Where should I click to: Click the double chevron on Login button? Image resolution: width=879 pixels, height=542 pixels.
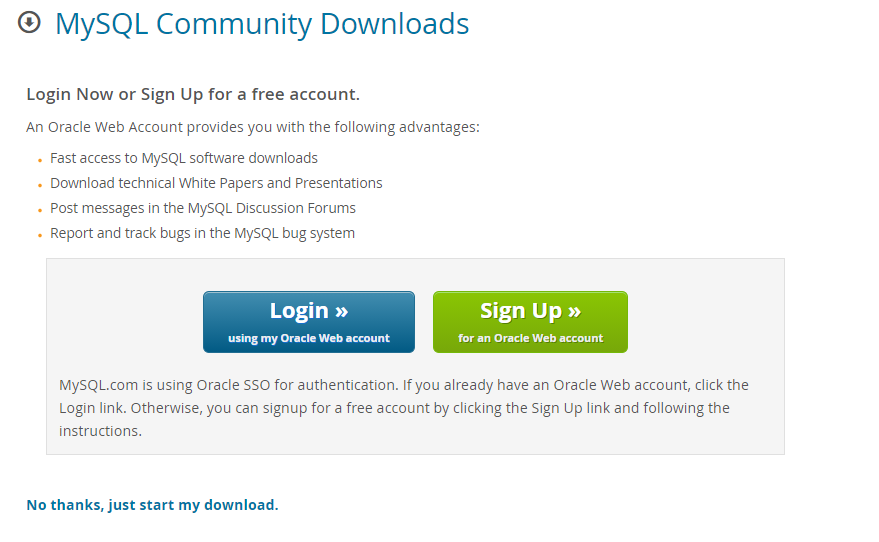342,311
